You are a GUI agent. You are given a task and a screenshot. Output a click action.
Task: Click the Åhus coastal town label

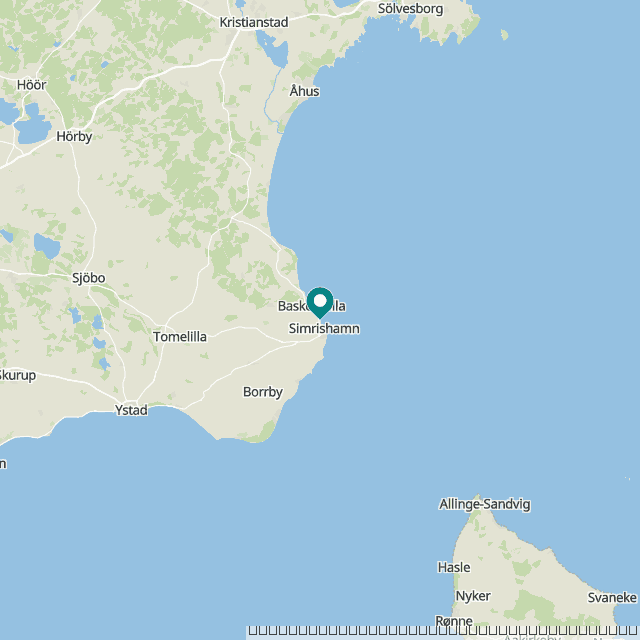pyautogui.click(x=304, y=91)
